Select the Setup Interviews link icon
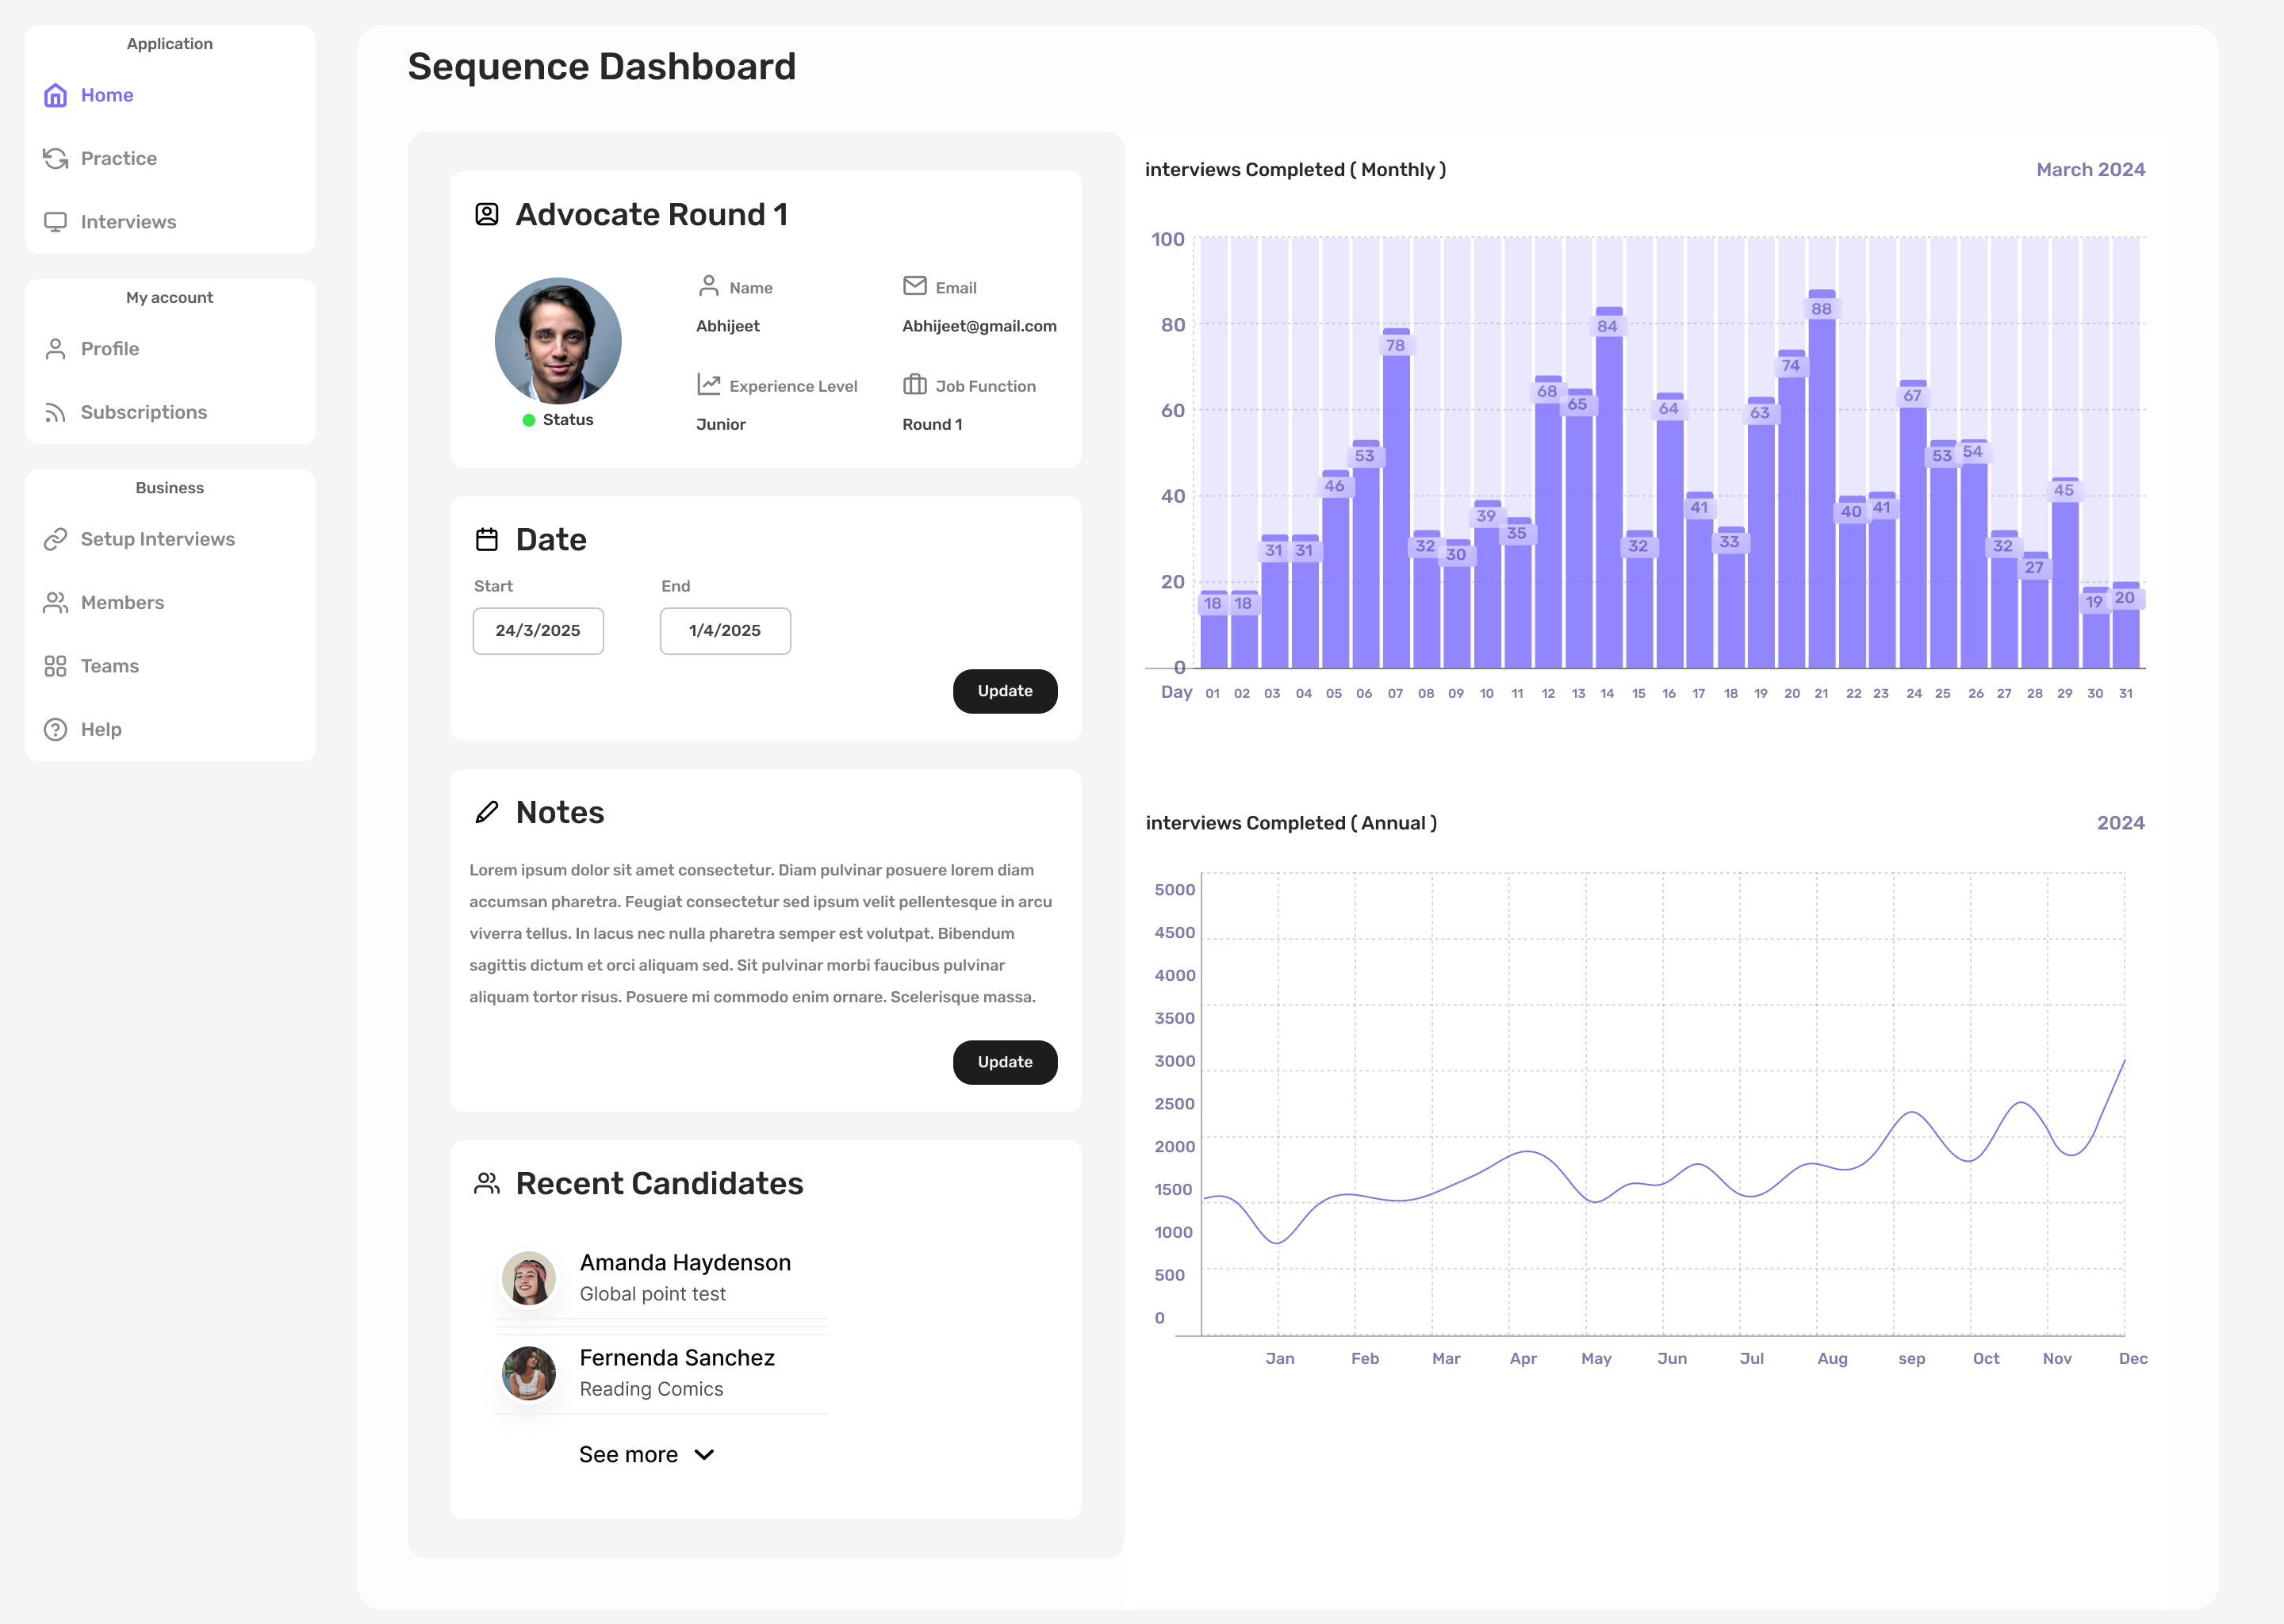The height and width of the screenshot is (1624, 2284). [x=55, y=539]
